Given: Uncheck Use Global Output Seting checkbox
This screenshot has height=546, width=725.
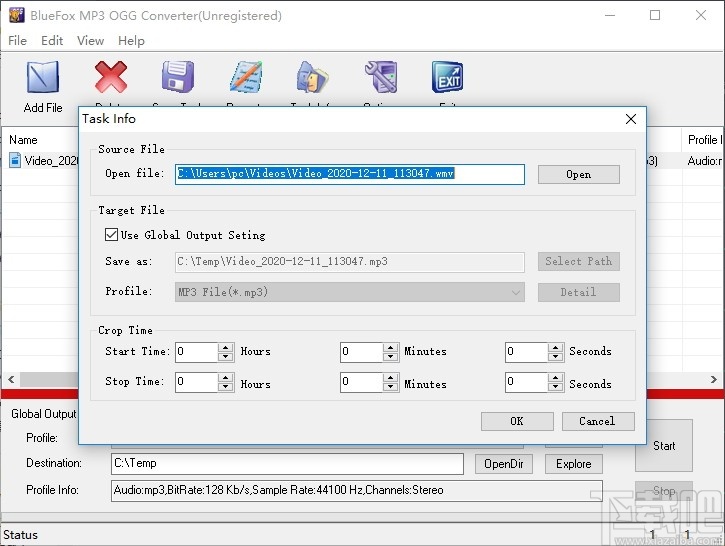Looking at the screenshot, I should [x=111, y=234].
